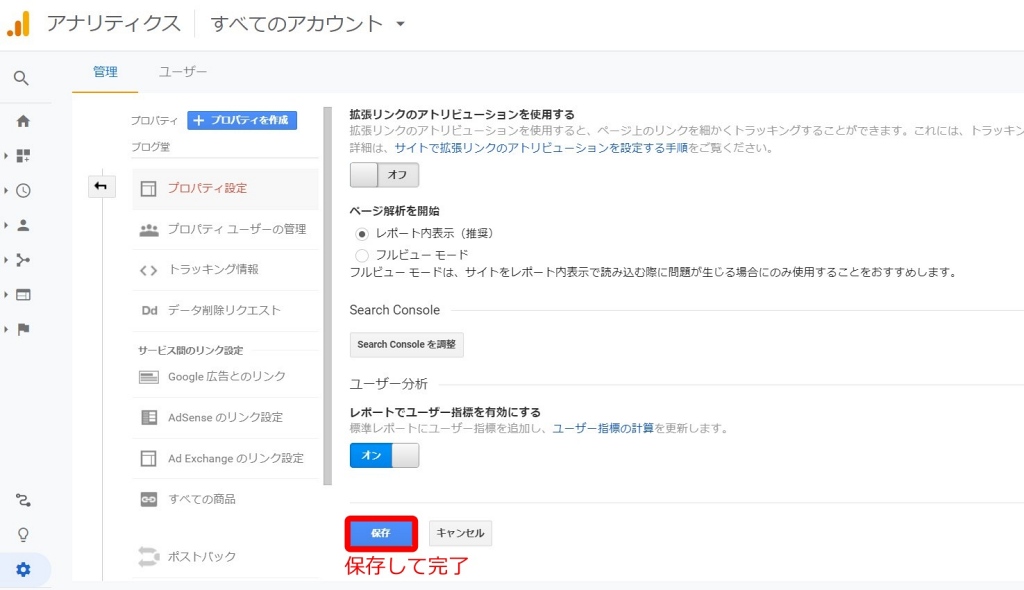Open the Analytics home icon

click(22, 122)
